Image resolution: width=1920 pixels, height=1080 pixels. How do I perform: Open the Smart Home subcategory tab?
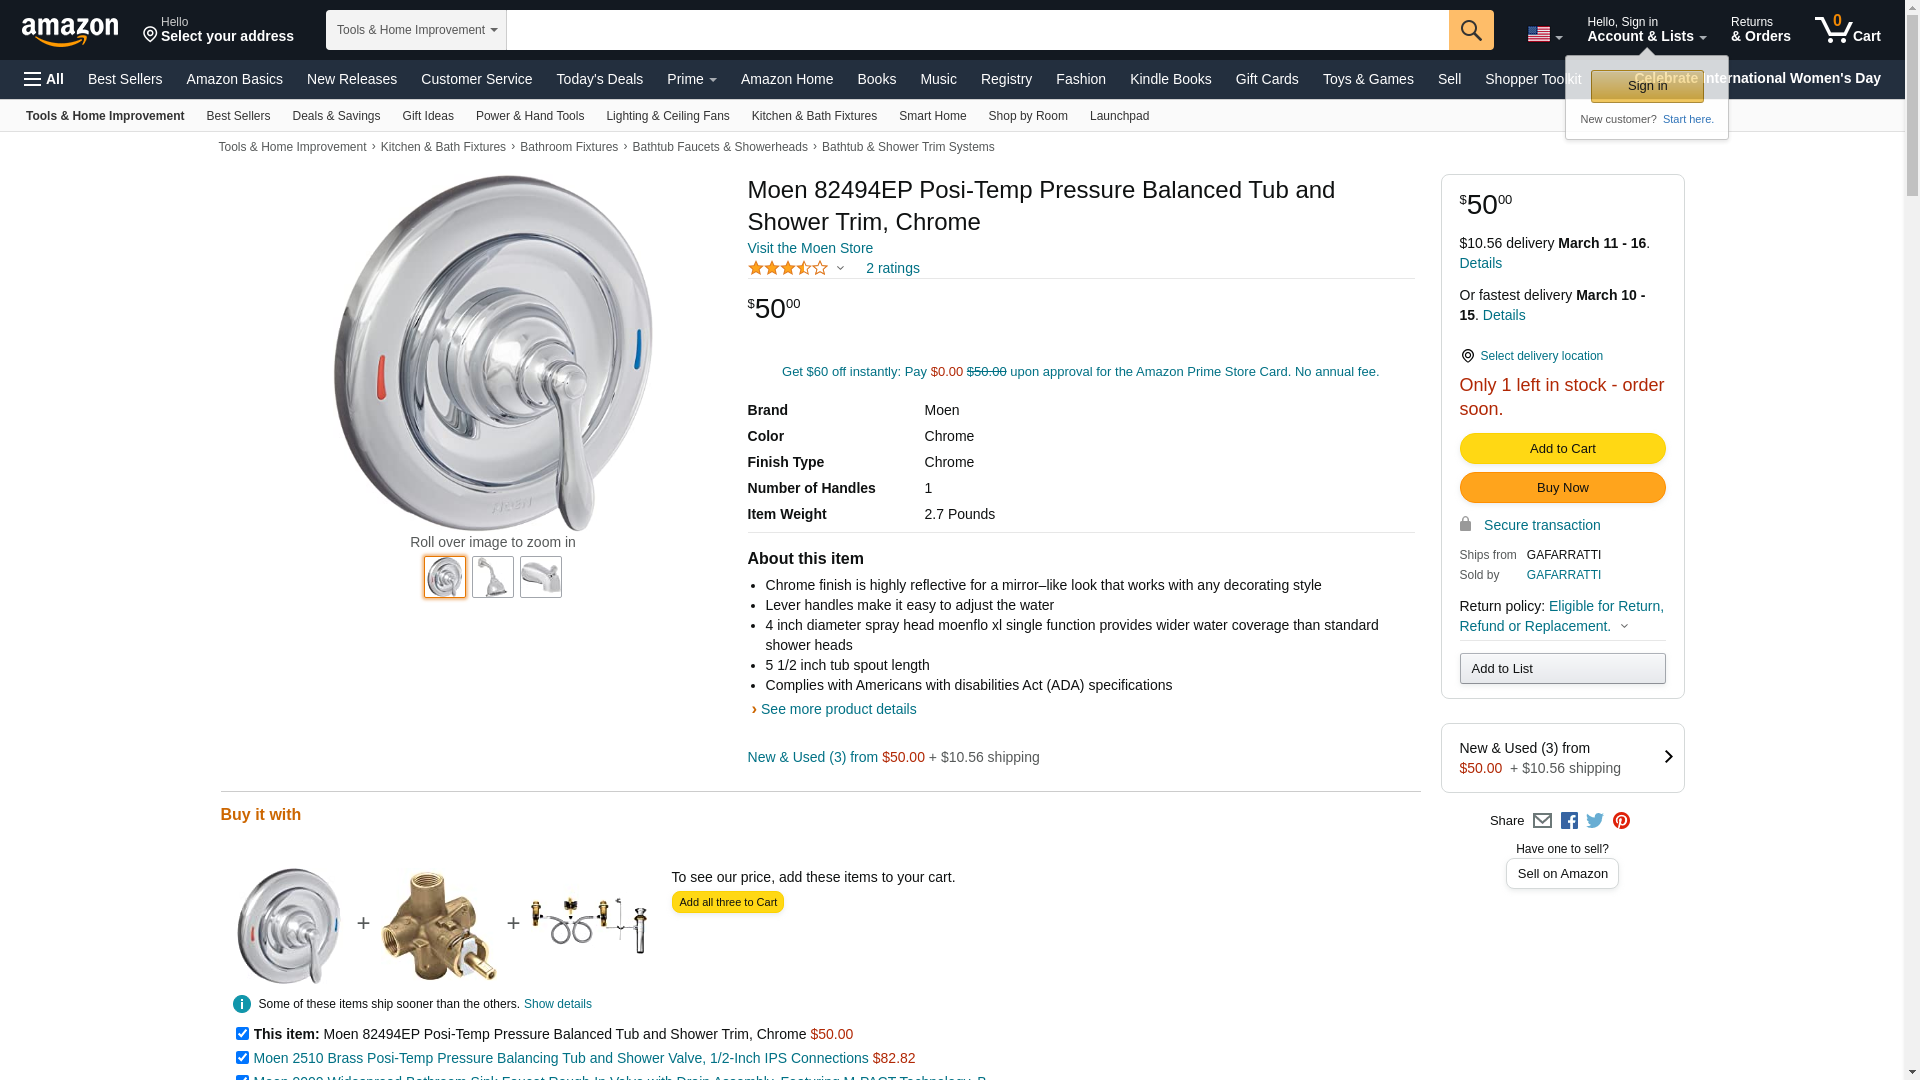point(932,116)
